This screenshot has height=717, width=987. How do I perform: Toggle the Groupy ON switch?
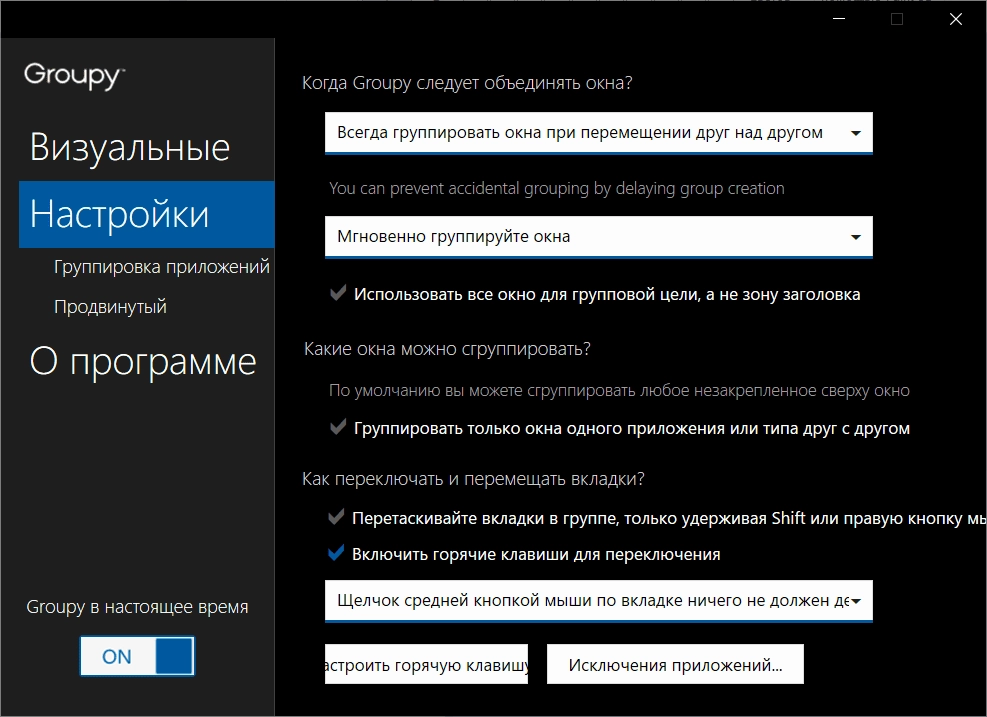pos(137,656)
